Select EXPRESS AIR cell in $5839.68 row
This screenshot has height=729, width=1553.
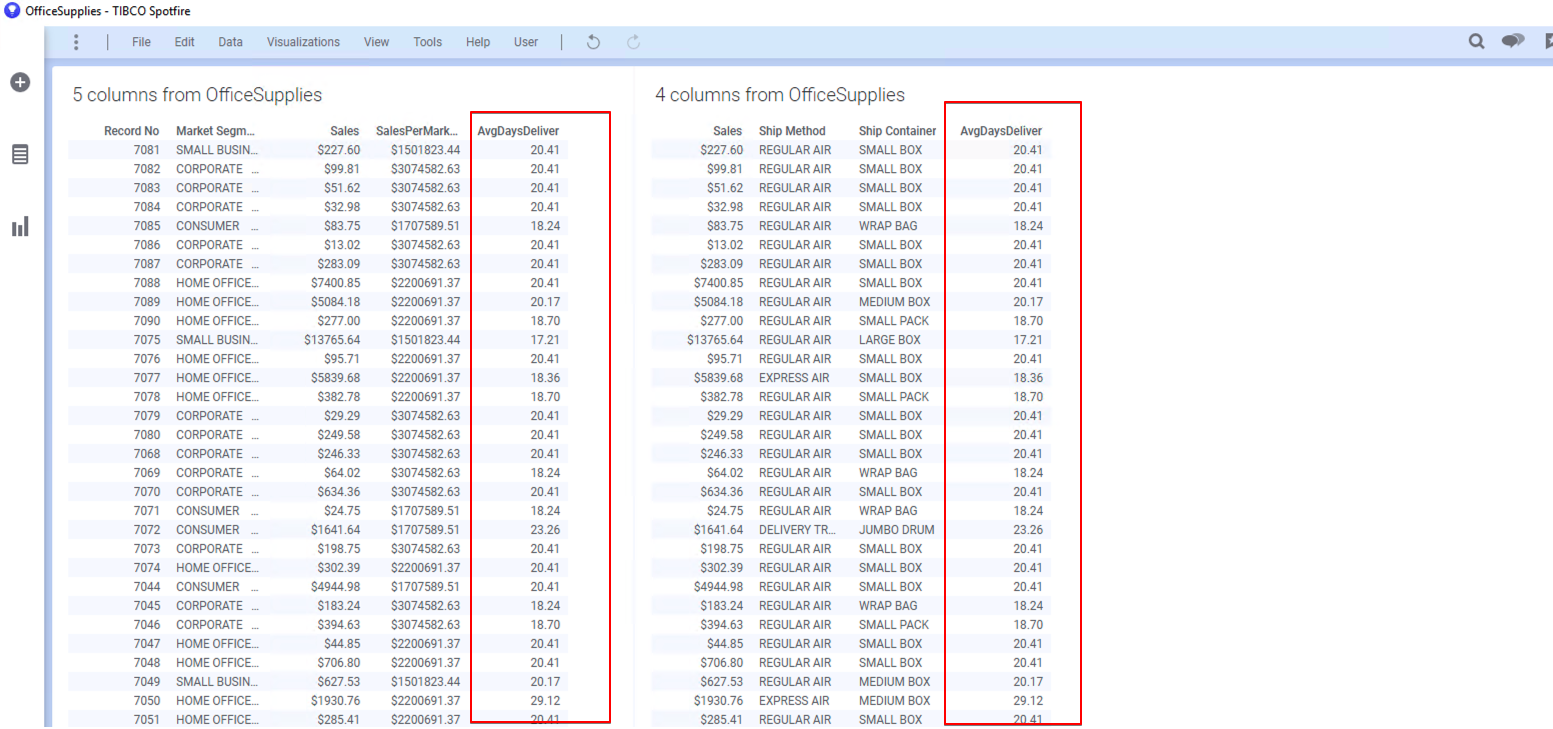[794, 378]
